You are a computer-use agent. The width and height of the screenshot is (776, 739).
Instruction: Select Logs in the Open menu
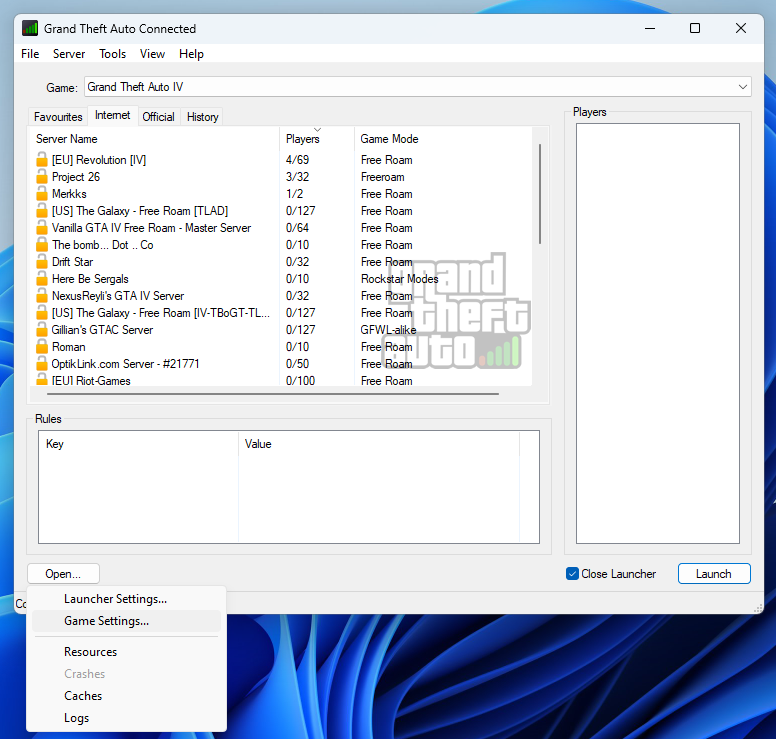point(126,718)
